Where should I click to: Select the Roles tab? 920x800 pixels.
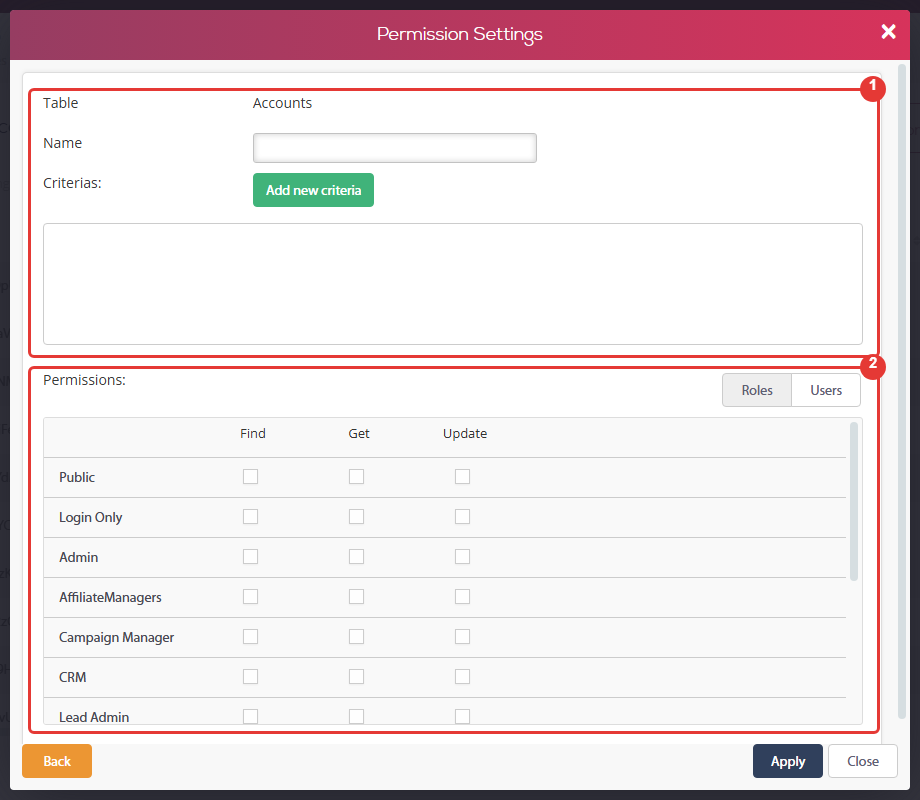point(757,390)
